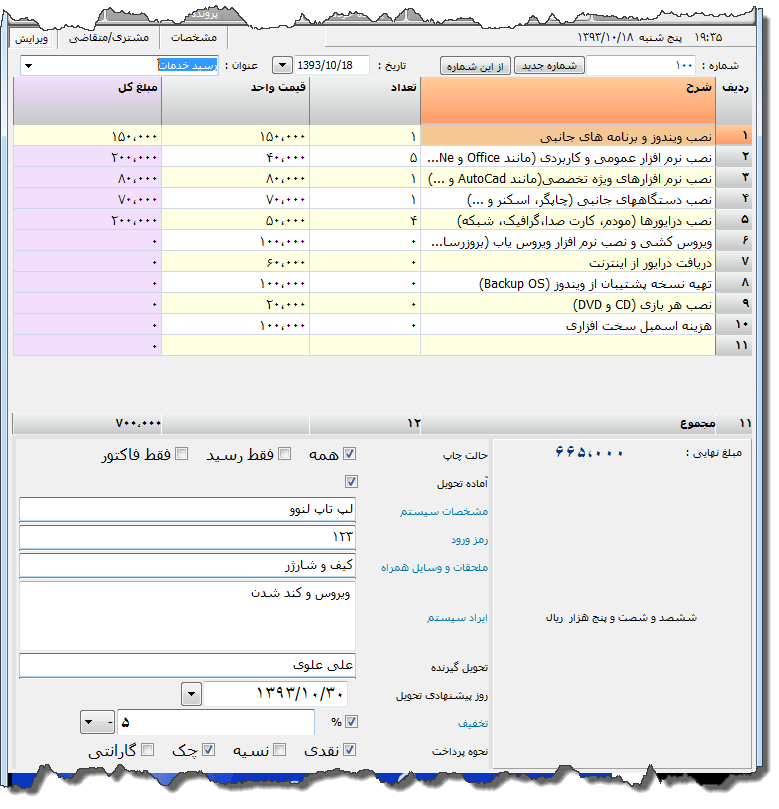Toggle the فقط رسید checkbox
This screenshot has width=779, height=809.
point(284,454)
